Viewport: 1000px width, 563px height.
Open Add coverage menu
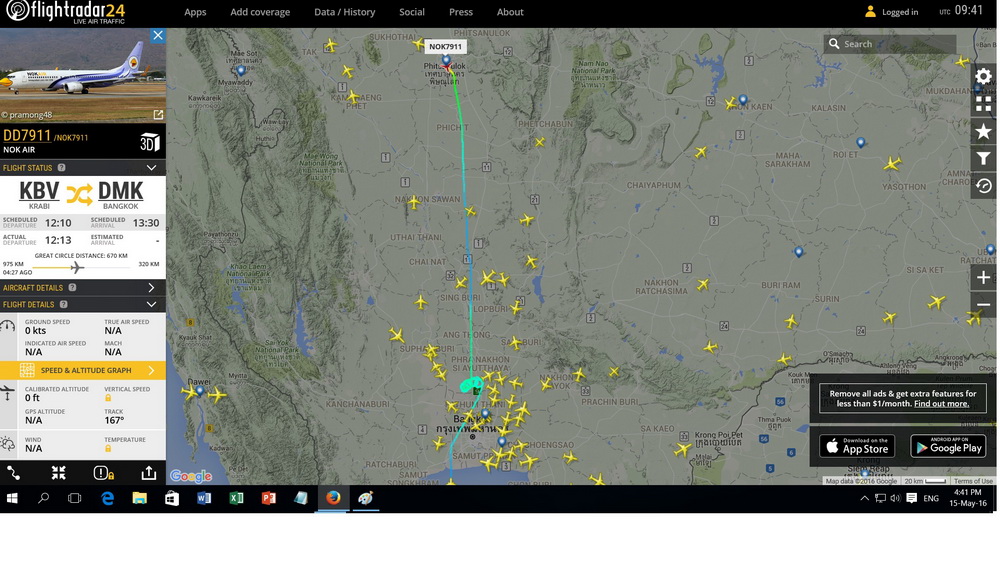pyautogui.click(x=260, y=12)
